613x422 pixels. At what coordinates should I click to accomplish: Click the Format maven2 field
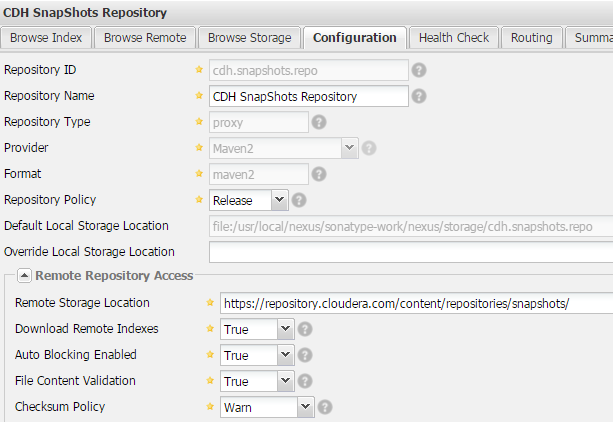coord(259,174)
